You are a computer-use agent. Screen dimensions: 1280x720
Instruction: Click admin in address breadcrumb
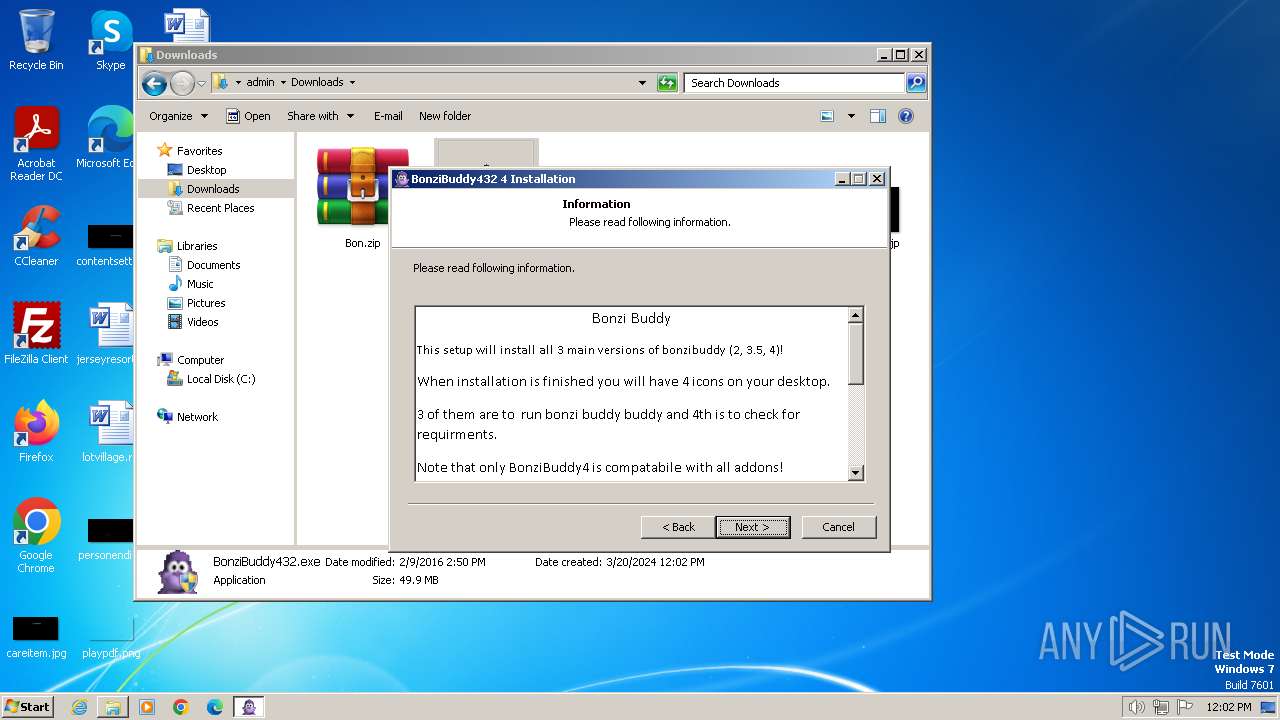coord(260,83)
